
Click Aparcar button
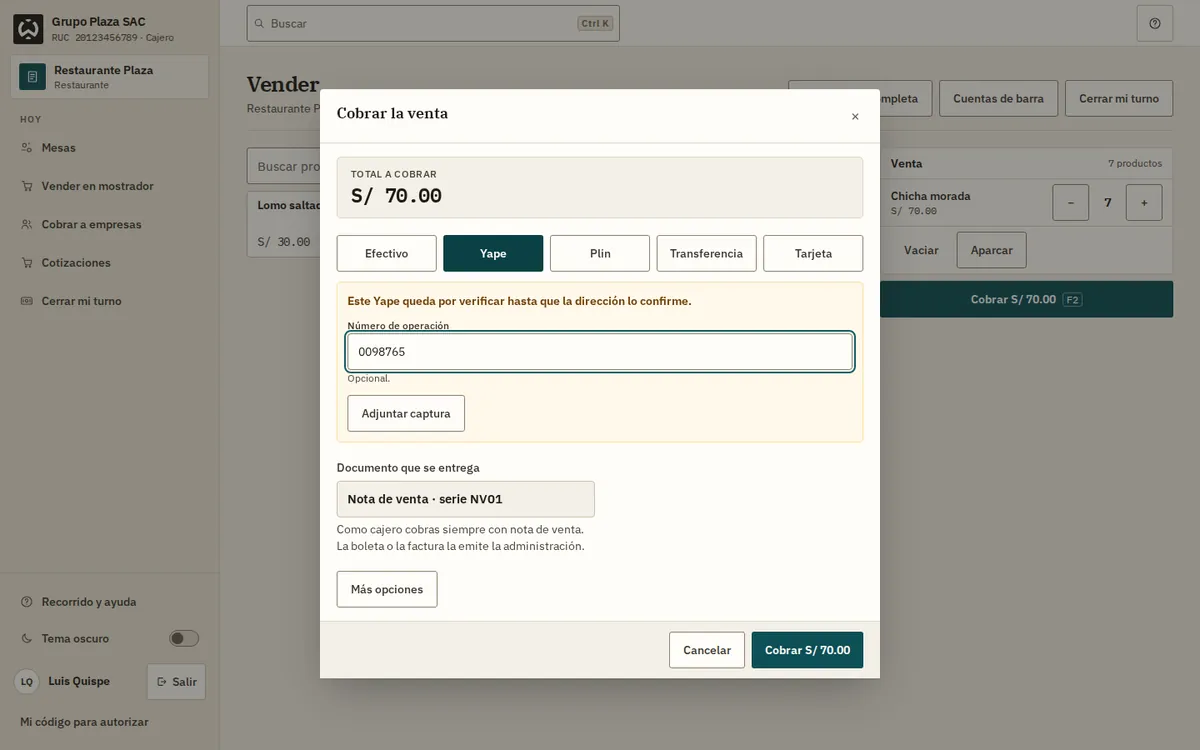pos(992,250)
